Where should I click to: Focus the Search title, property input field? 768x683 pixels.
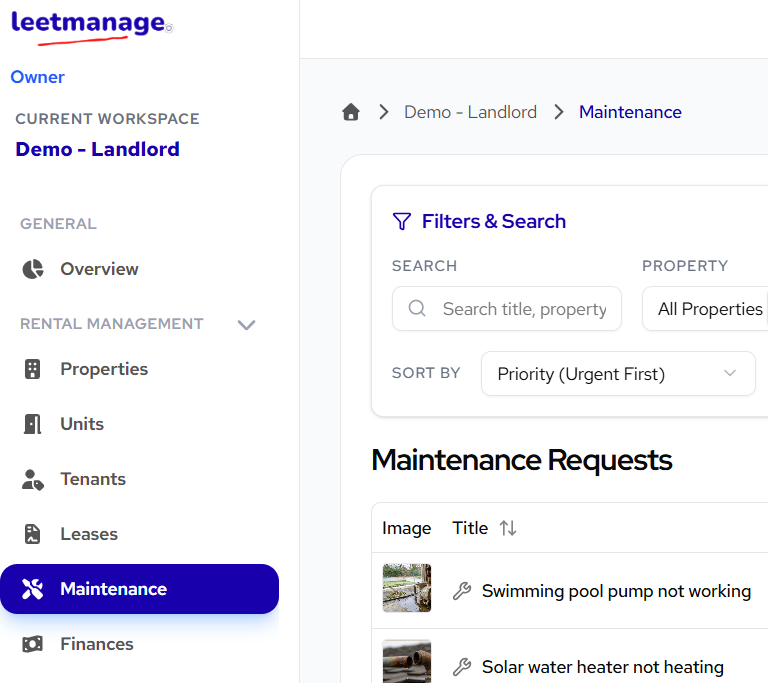coord(507,309)
